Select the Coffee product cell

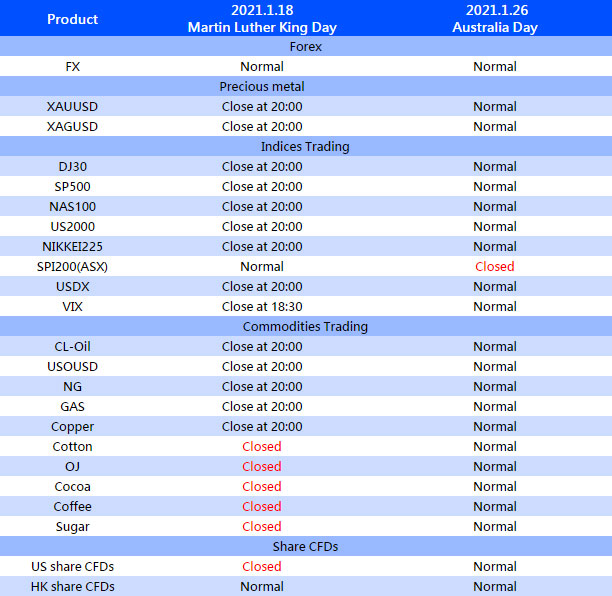[72, 506]
